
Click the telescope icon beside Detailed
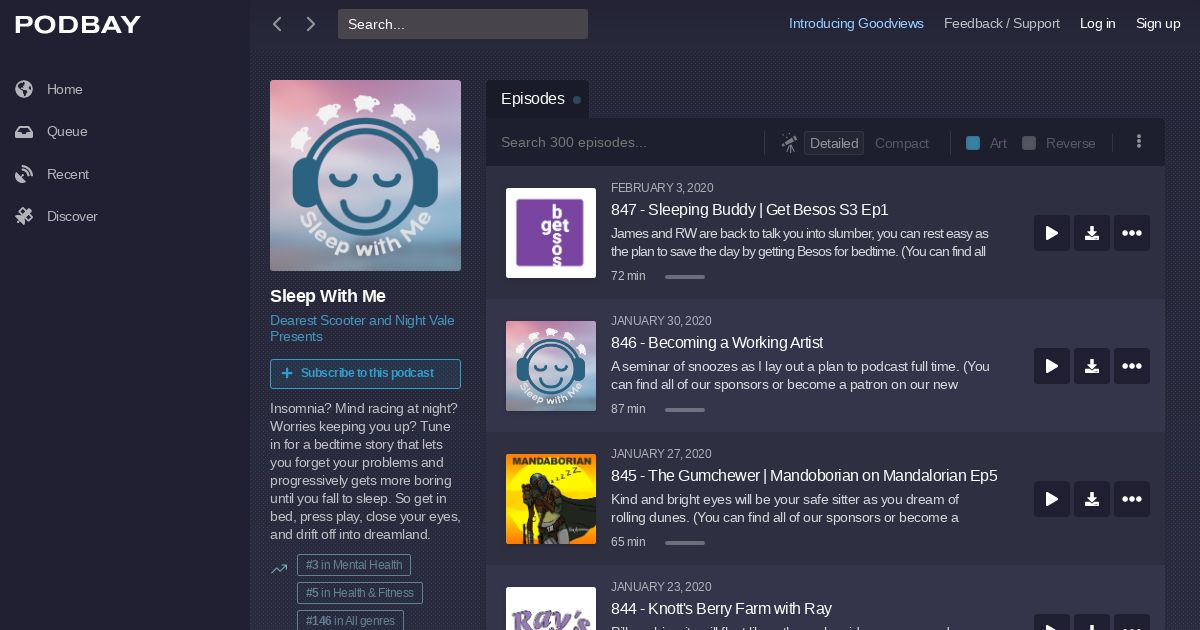[x=789, y=143]
